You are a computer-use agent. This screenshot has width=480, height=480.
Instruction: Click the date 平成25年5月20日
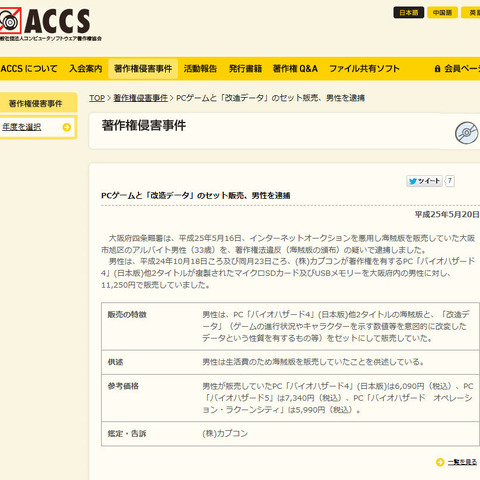447,214
